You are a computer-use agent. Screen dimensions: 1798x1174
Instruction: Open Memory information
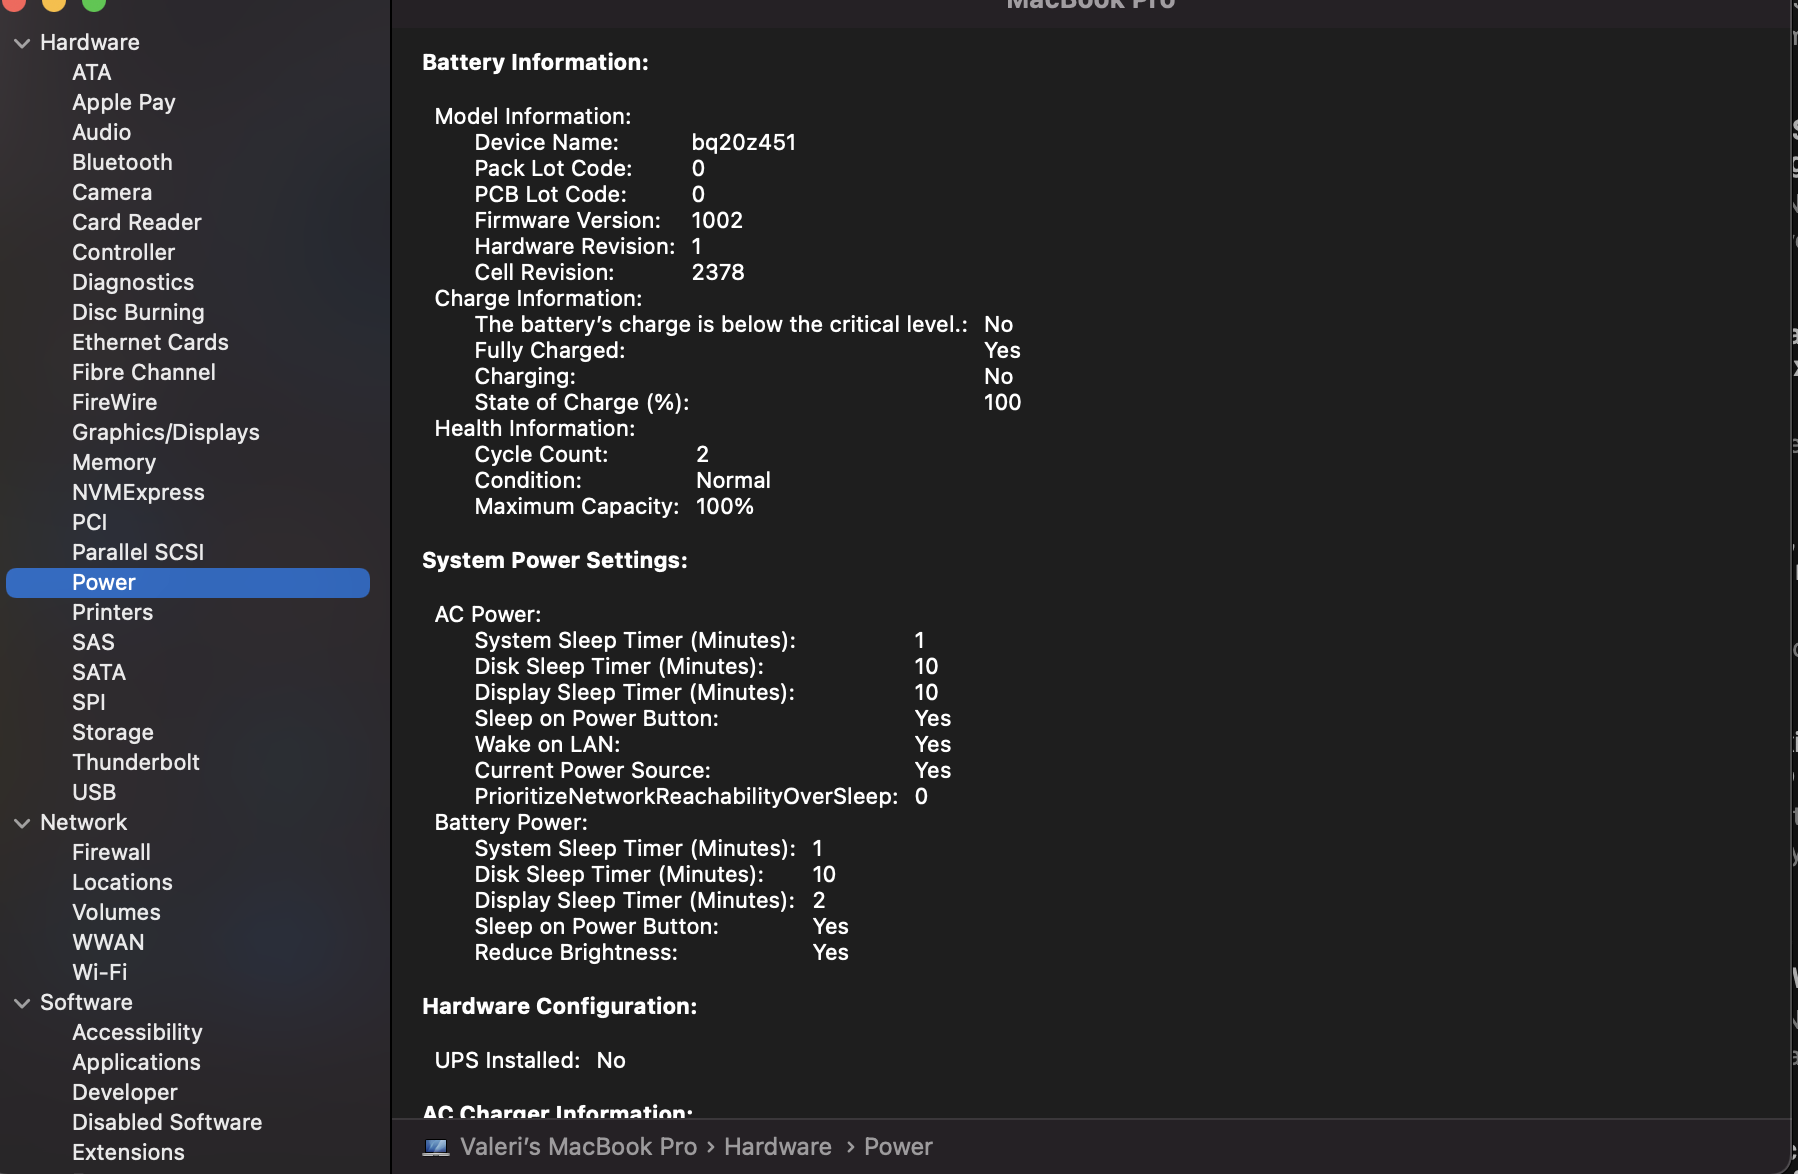(x=114, y=462)
